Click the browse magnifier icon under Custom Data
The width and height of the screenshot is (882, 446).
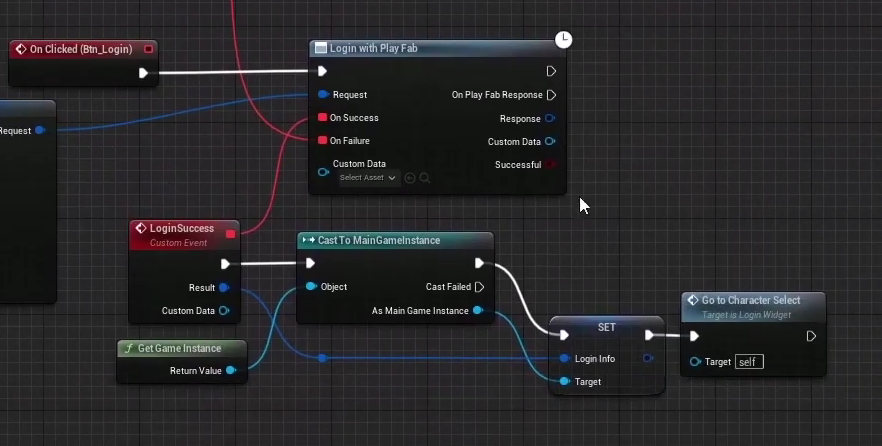click(425, 178)
